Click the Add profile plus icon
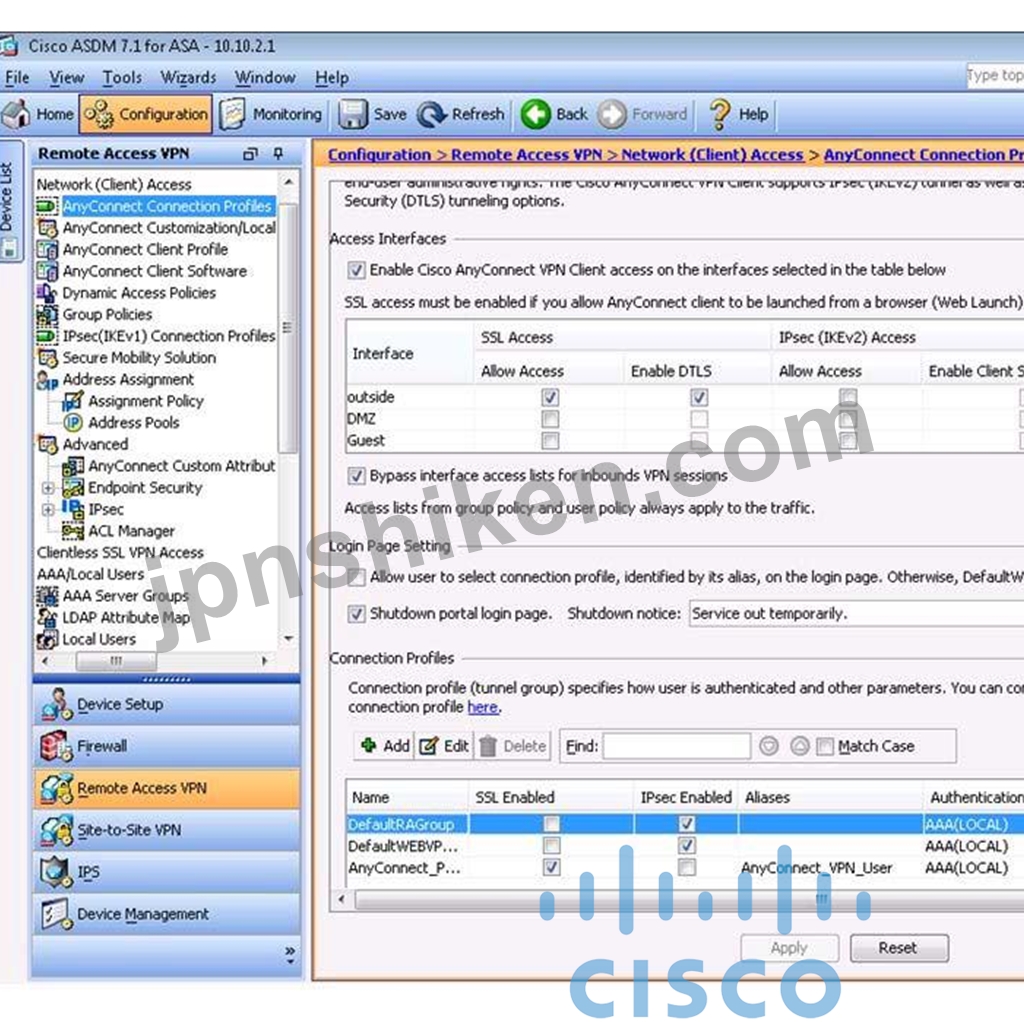1024x1022 pixels. (x=369, y=745)
